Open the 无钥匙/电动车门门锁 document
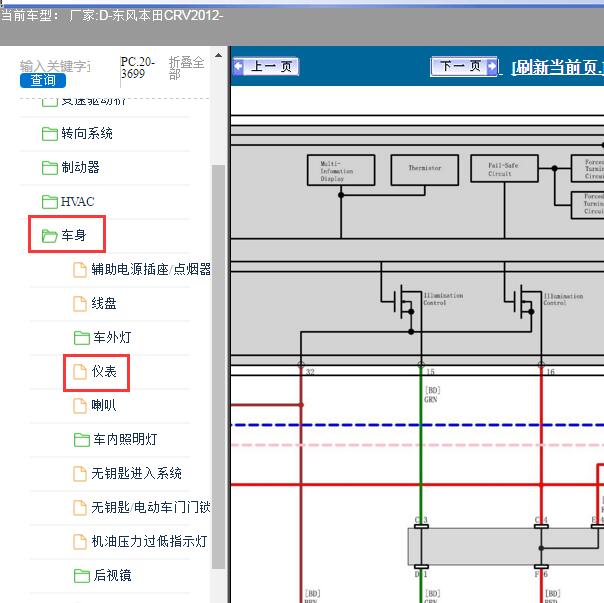This screenshot has height=603, width=604. [x=151, y=507]
